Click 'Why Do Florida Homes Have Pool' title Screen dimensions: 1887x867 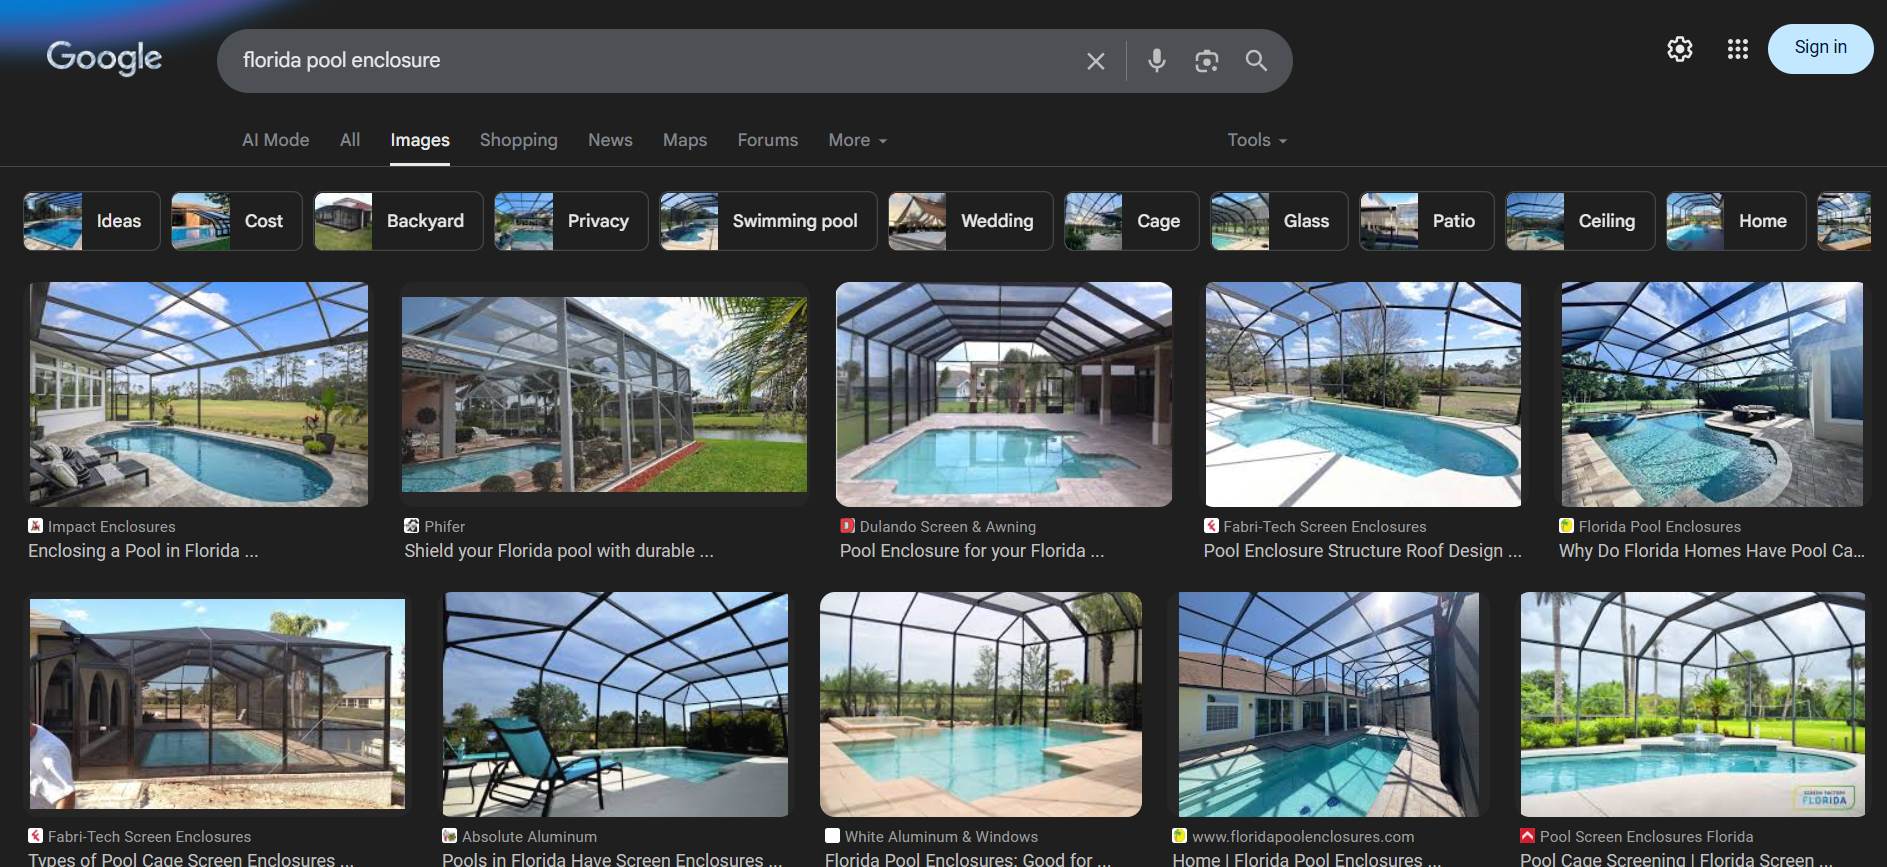point(1712,551)
